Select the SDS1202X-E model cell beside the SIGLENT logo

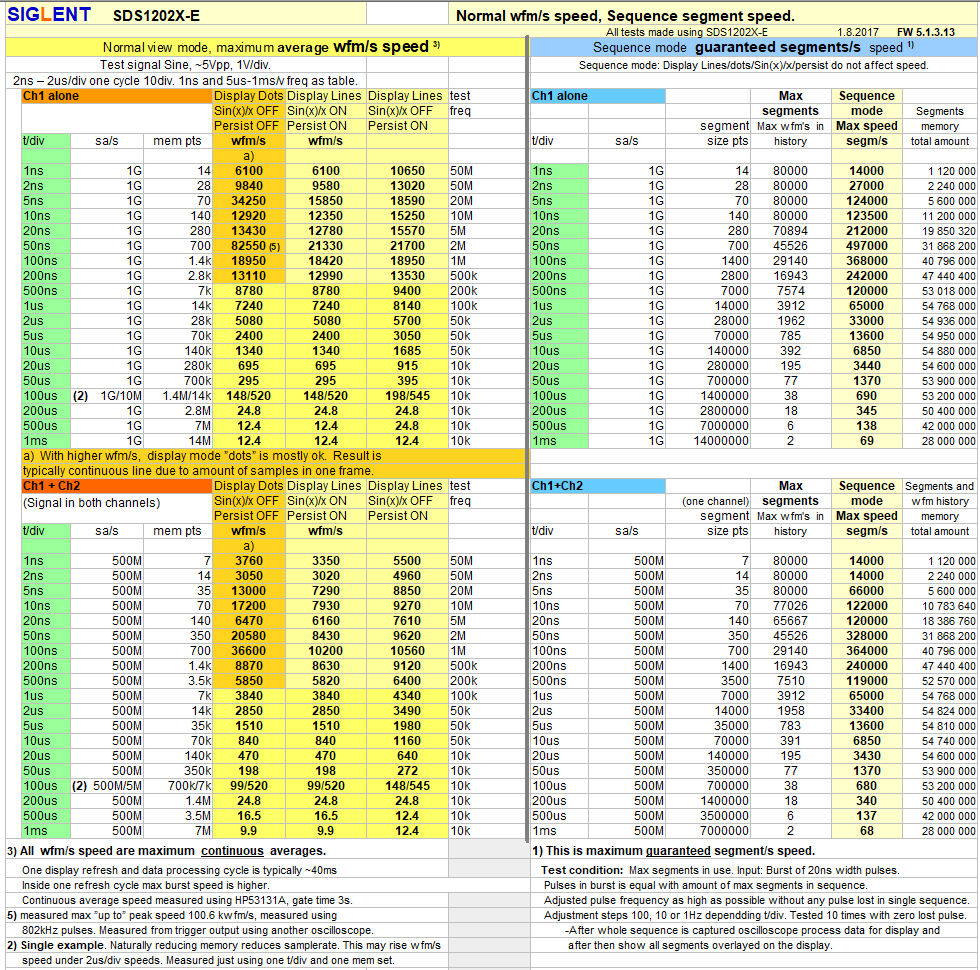coord(156,16)
